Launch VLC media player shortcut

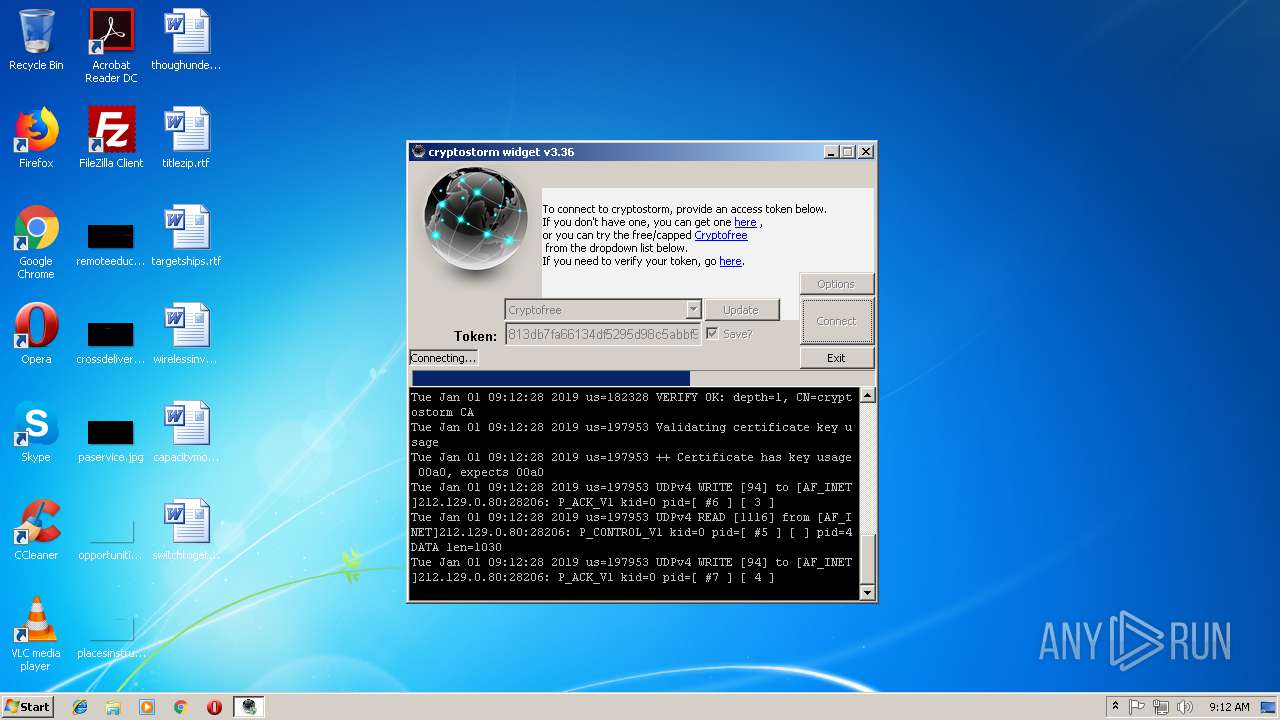pyautogui.click(x=36, y=634)
